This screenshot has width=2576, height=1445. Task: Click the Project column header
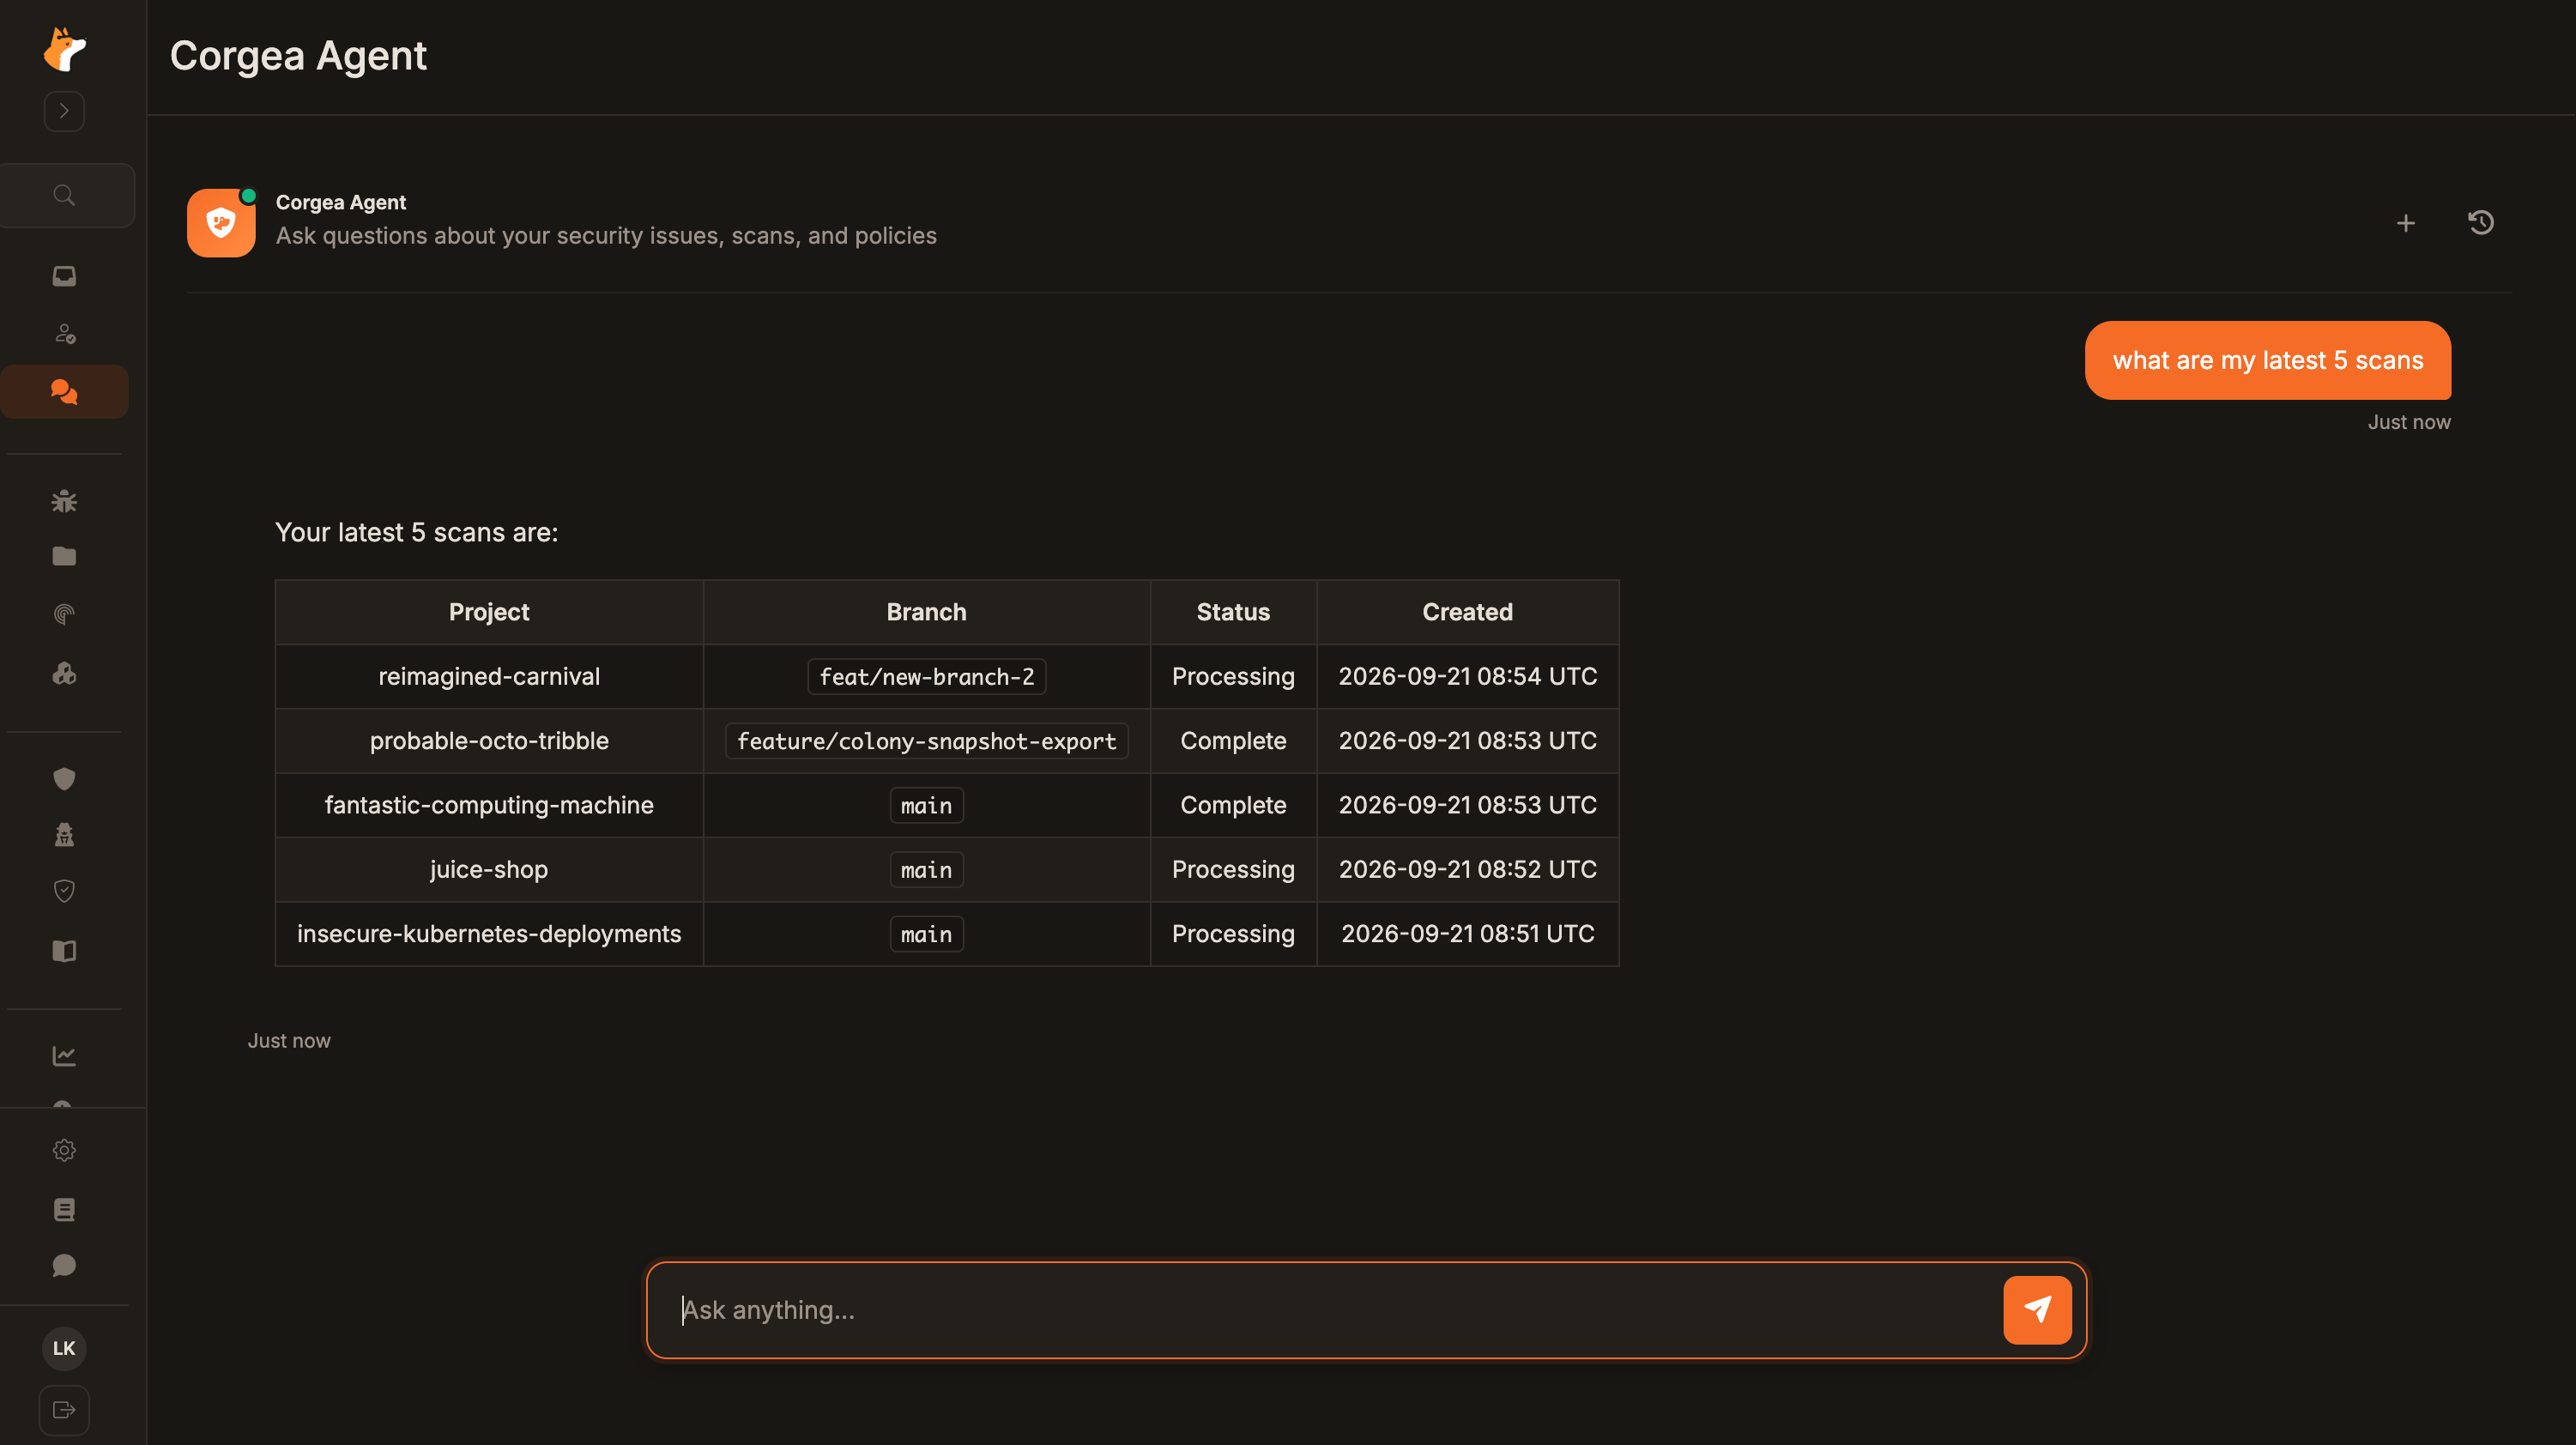[489, 612]
